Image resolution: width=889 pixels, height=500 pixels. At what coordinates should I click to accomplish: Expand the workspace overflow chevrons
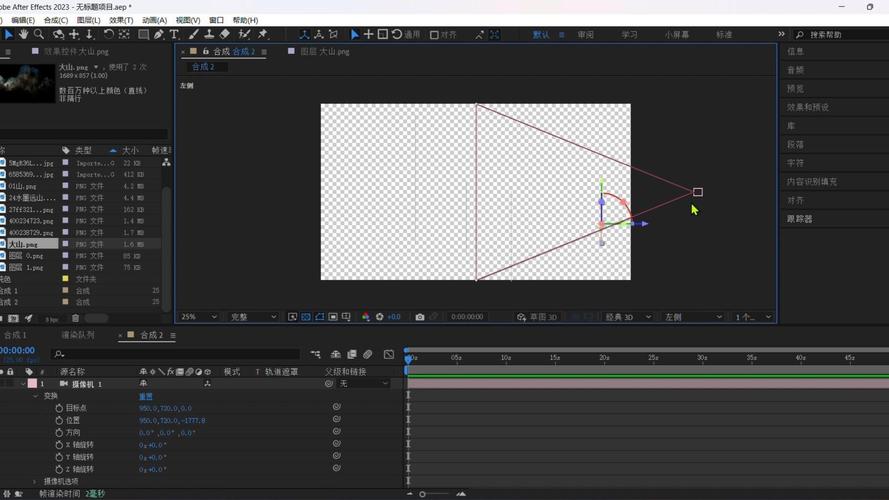tap(781, 34)
